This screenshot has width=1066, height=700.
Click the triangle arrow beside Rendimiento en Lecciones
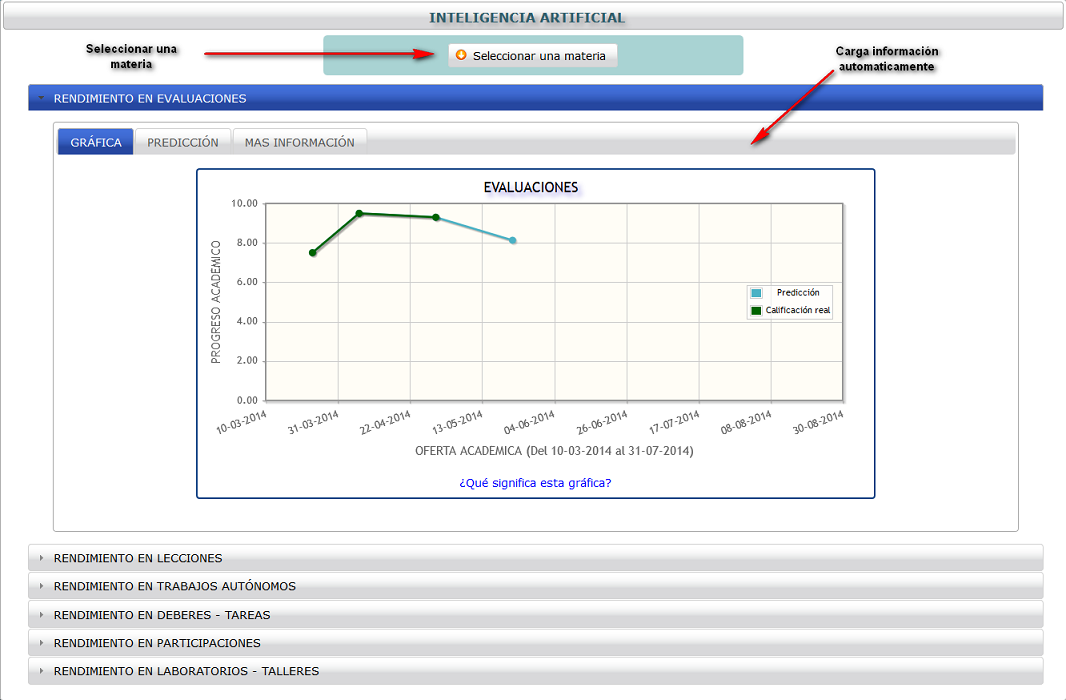[41, 558]
